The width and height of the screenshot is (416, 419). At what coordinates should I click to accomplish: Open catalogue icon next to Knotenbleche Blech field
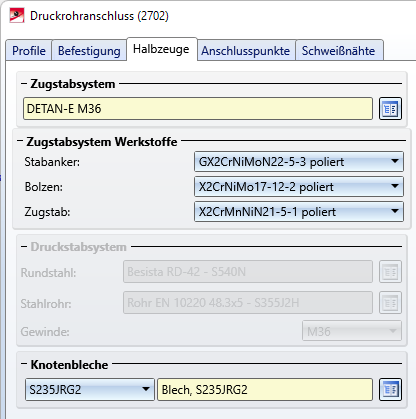[390, 389]
